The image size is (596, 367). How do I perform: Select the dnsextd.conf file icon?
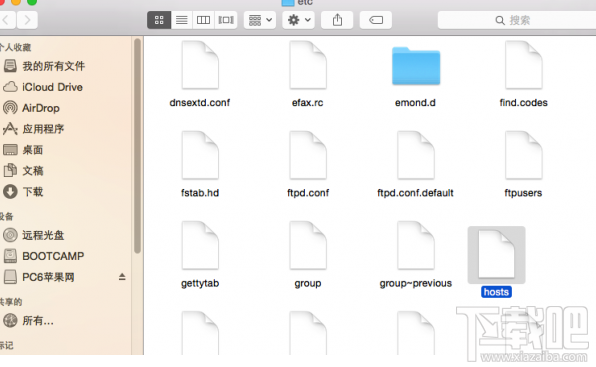[x=200, y=65]
